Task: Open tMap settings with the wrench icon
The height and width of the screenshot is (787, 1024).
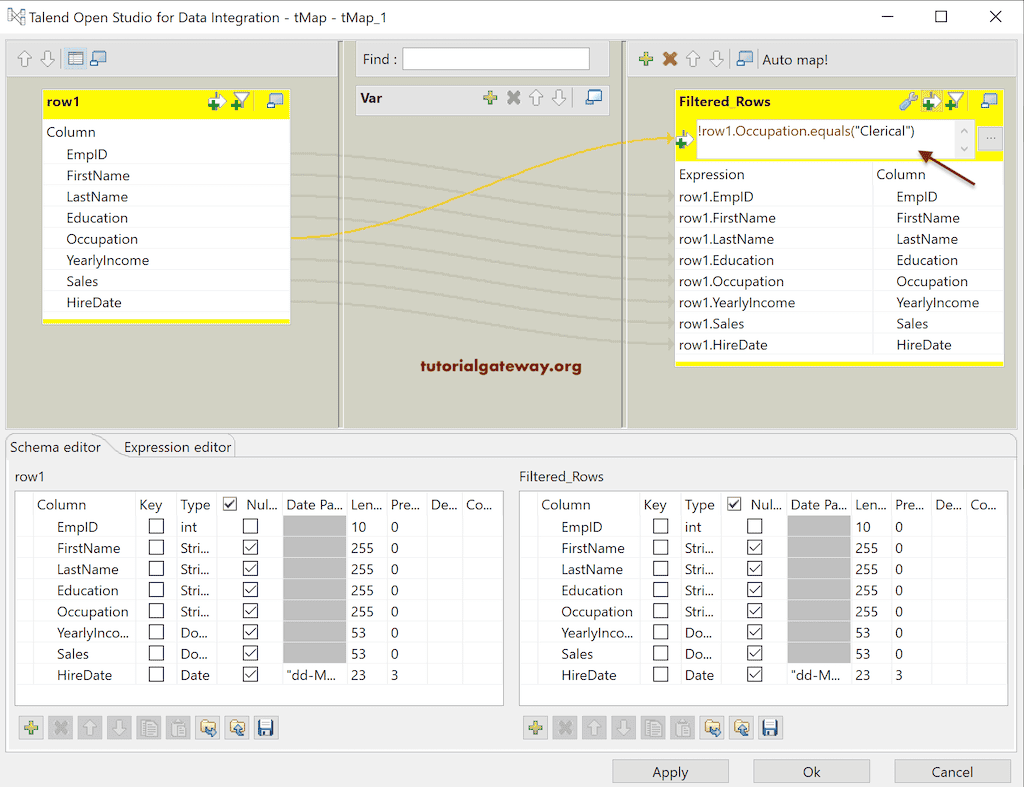Action: coord(909,99)
